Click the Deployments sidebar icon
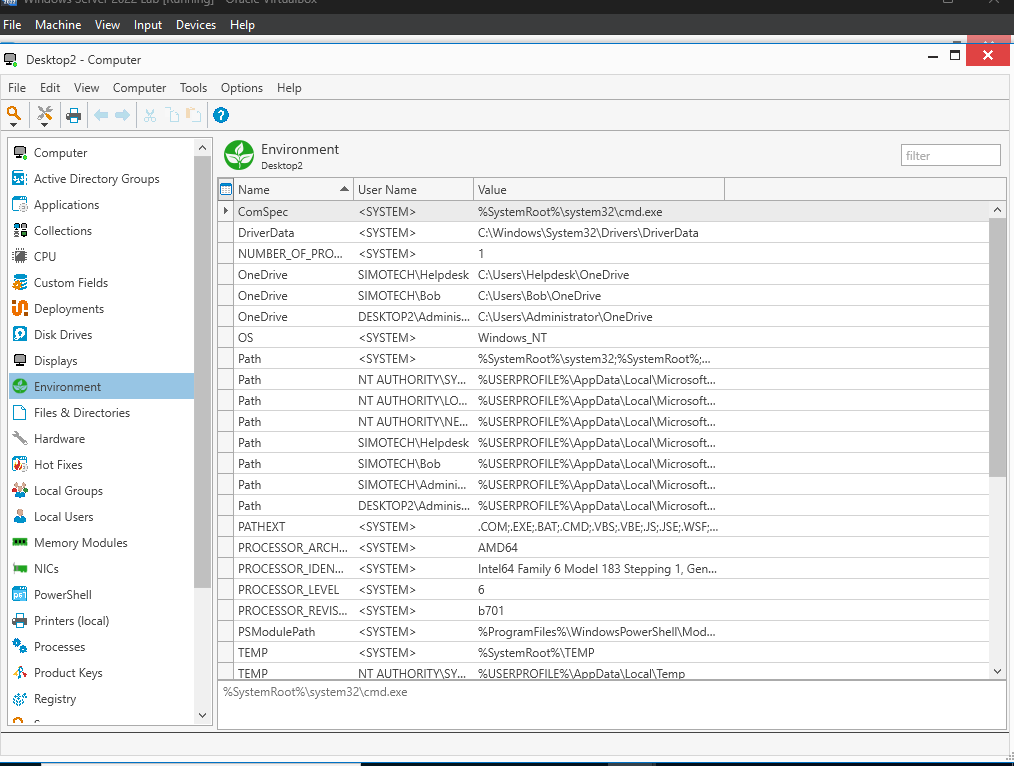The width and height of the screenshot is (1014, 766). tap(20, 308)
